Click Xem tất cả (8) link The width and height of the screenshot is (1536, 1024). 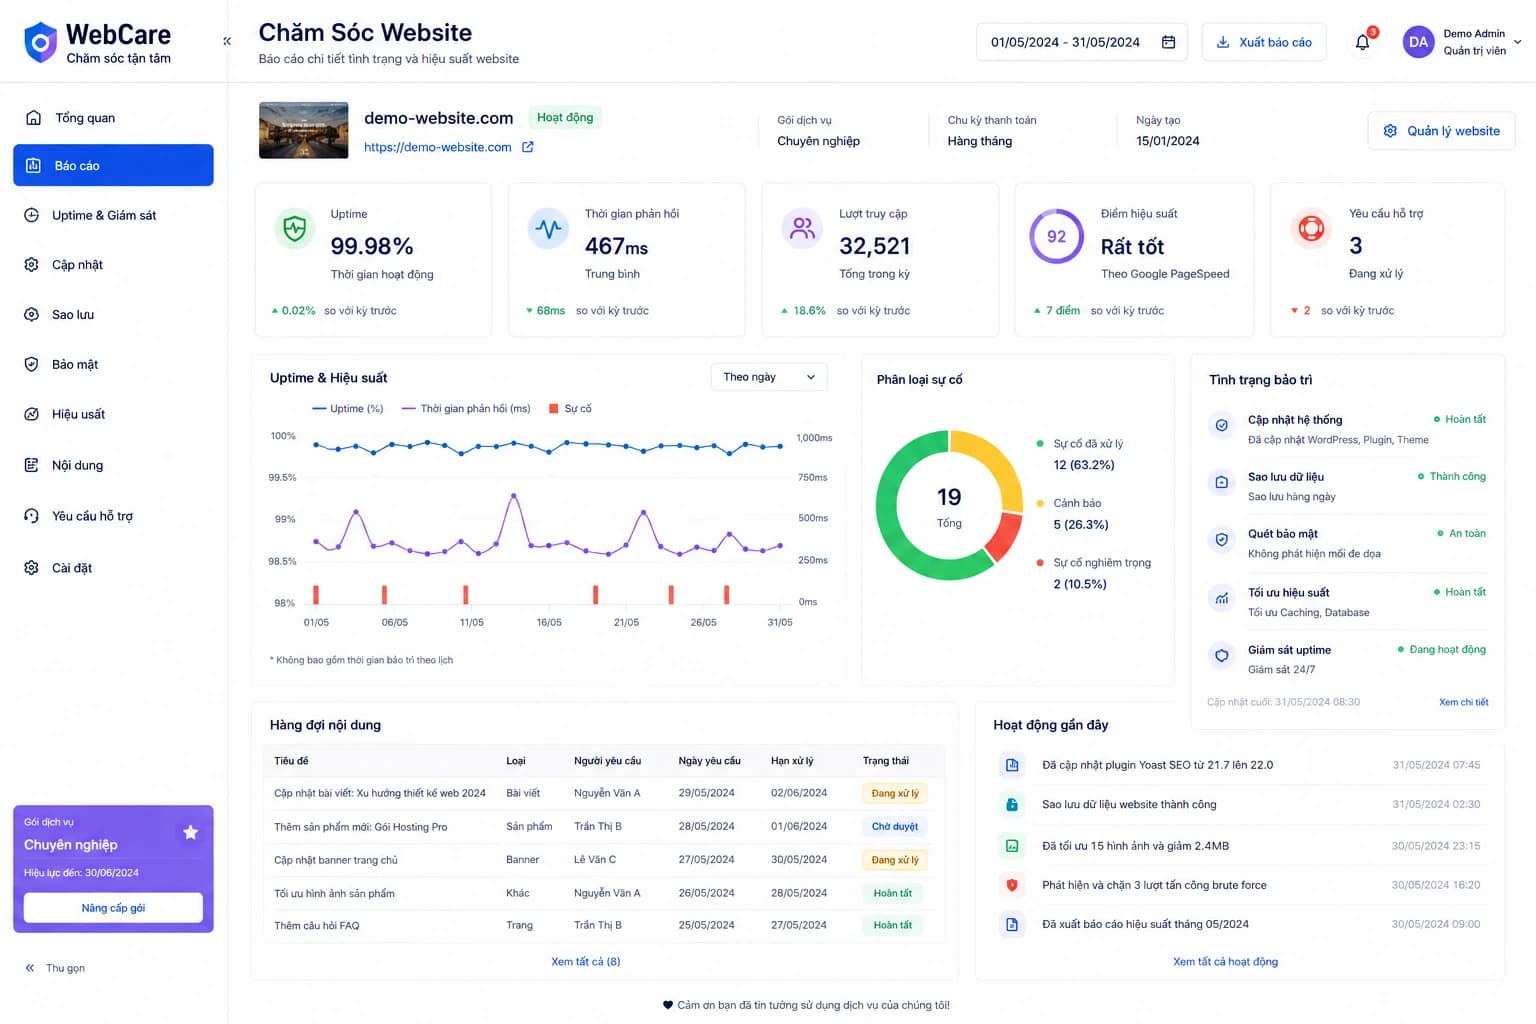point(586,962)
